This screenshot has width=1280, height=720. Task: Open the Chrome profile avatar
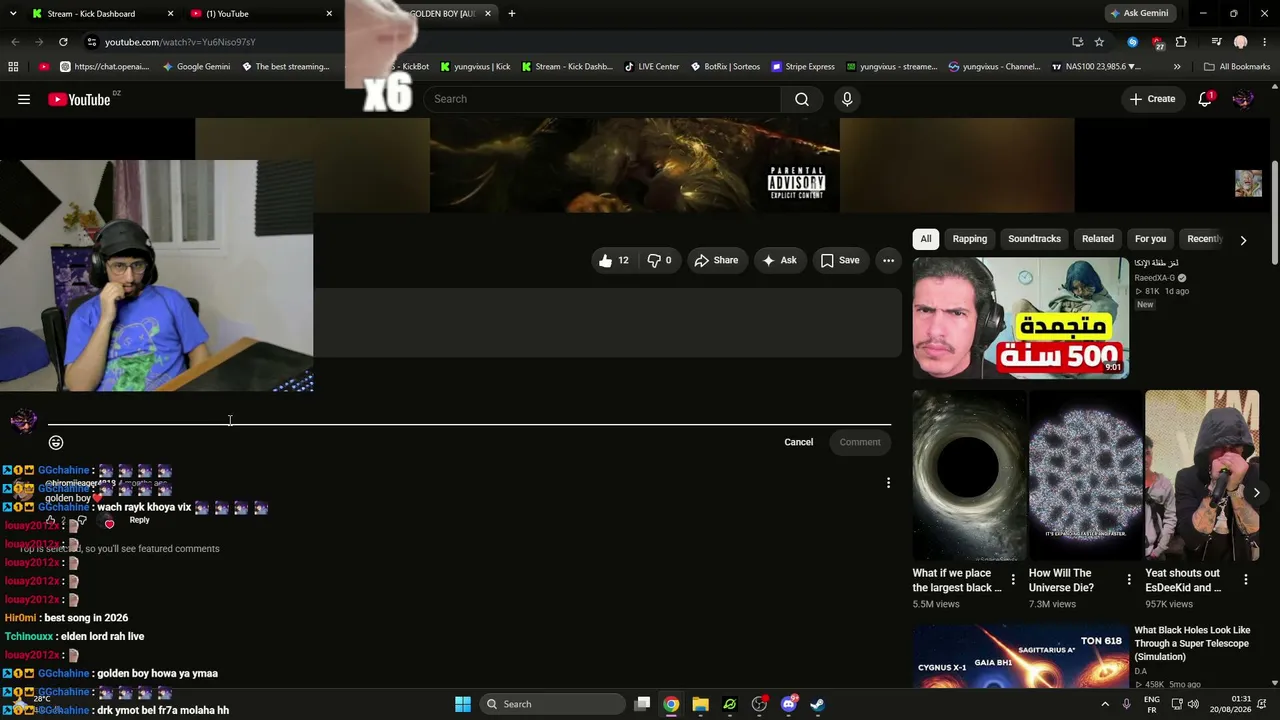coord(1241,42)
